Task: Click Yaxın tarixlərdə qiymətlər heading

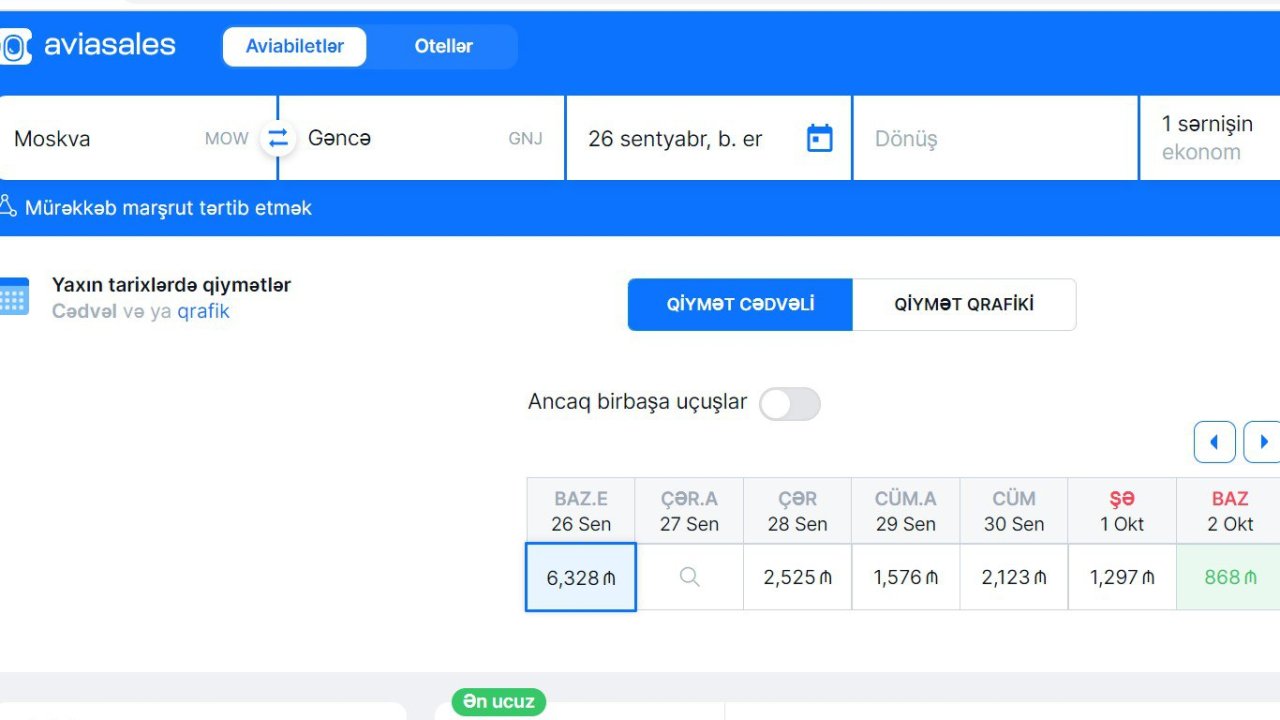Action: [x=171, y=285]
